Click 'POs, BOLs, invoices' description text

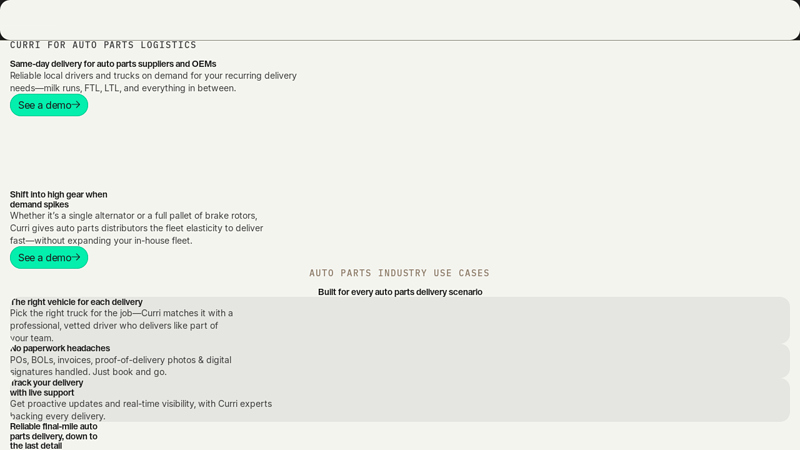coord(120,366)
